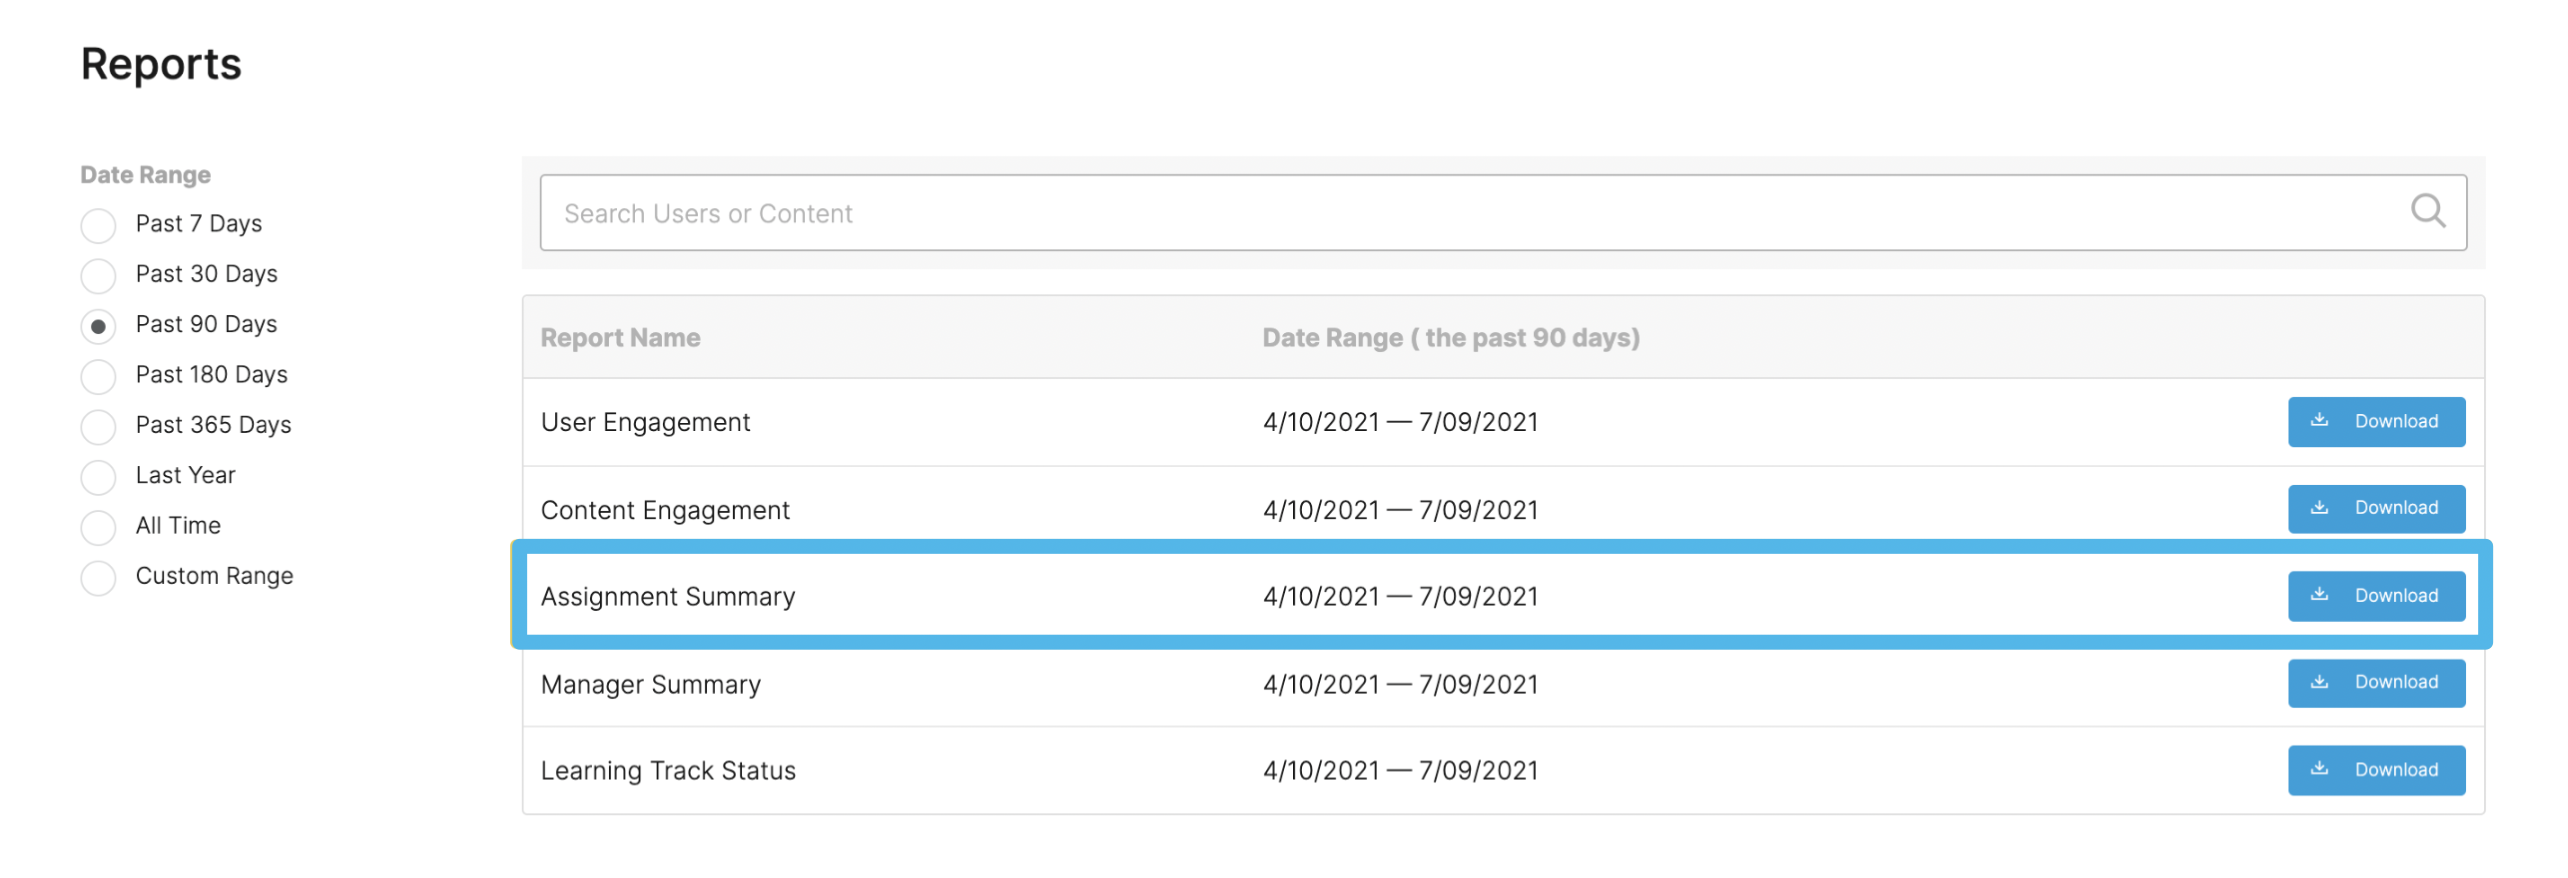Download the Manager Summary report
Viewport: 2568px width, 878px height.
click(x=2375, y=682)
